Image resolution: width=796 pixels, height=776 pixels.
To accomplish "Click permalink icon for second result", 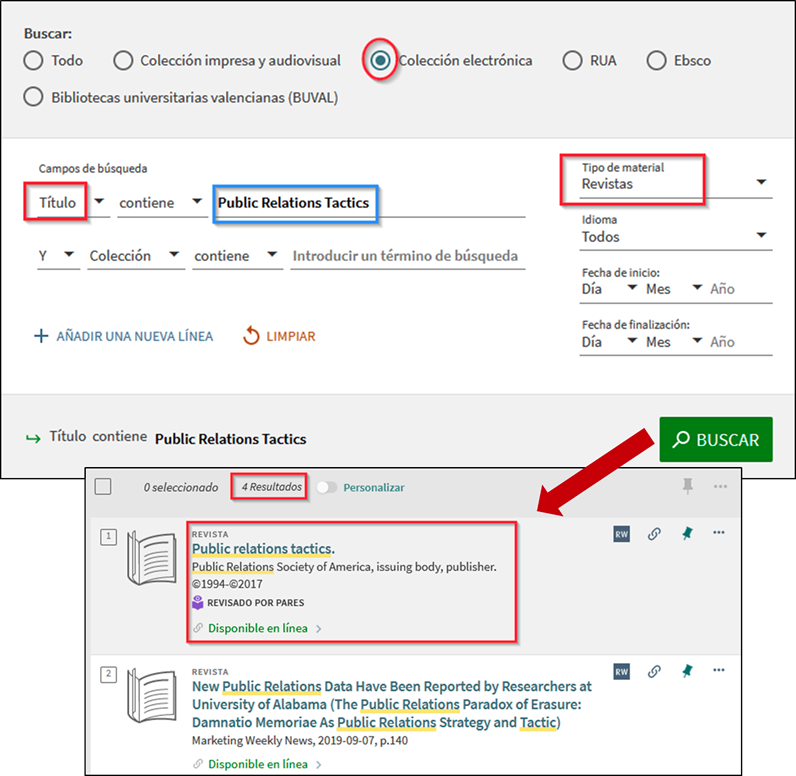I will click(x=654, y=671).
